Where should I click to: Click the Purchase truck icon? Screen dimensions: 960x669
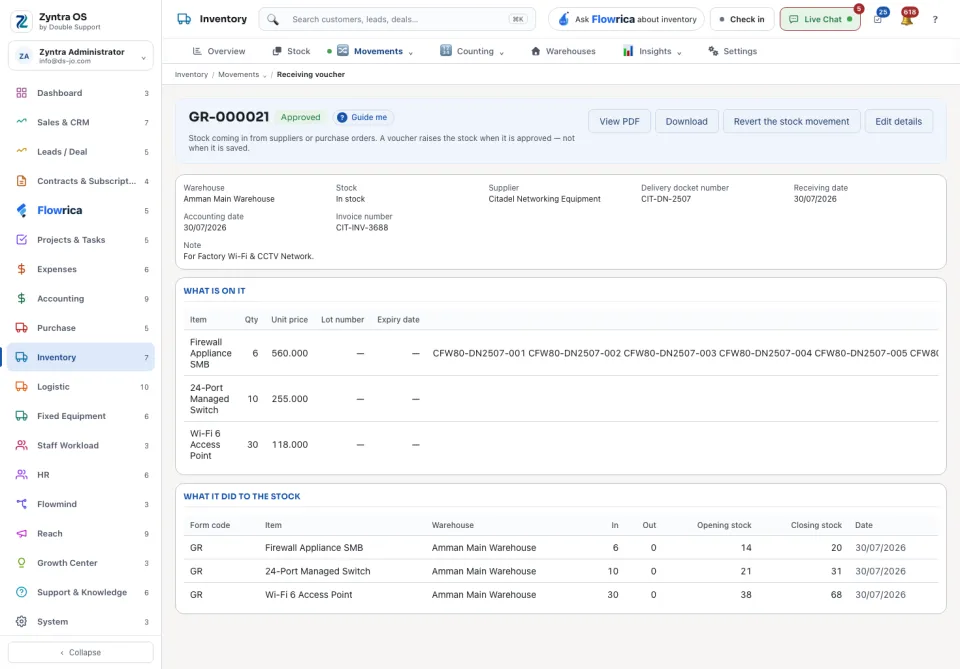click(x=21, y=327)
